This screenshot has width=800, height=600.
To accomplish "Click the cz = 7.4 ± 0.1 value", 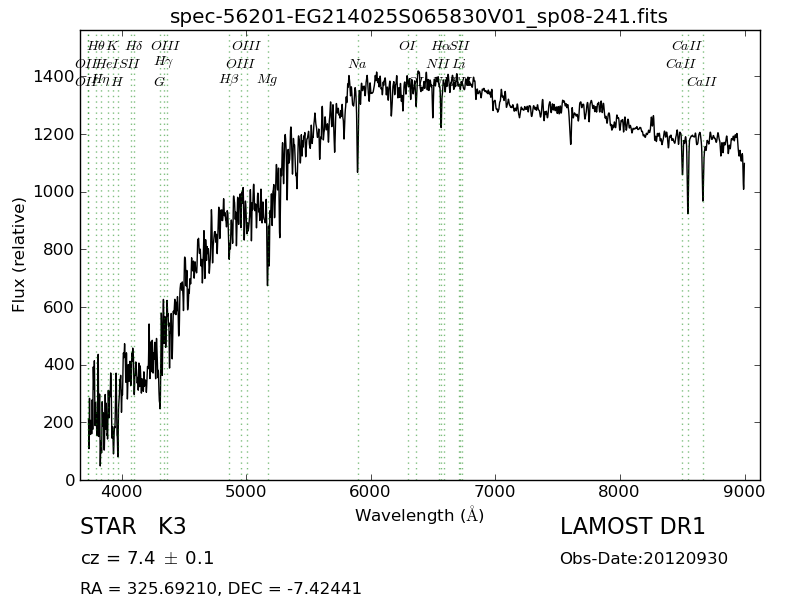I will click(147, 558).
